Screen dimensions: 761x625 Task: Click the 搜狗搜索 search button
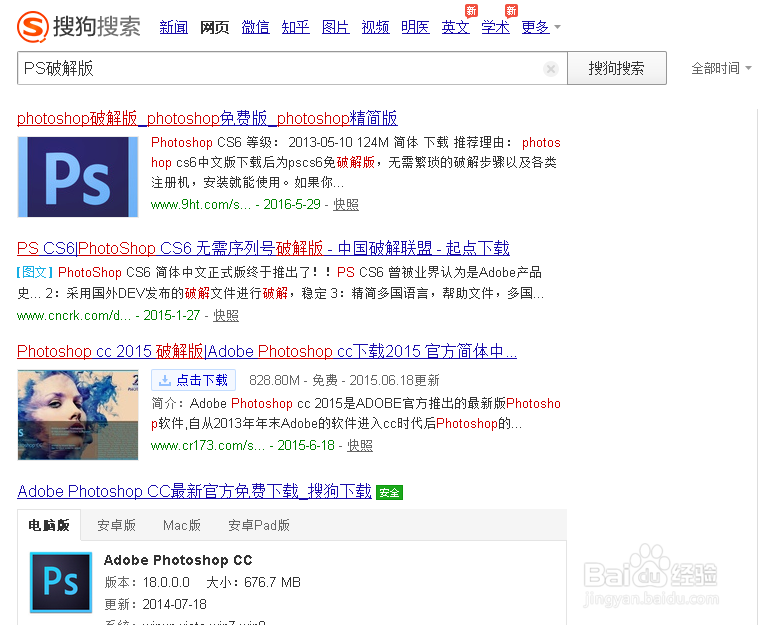coord(617,68)
